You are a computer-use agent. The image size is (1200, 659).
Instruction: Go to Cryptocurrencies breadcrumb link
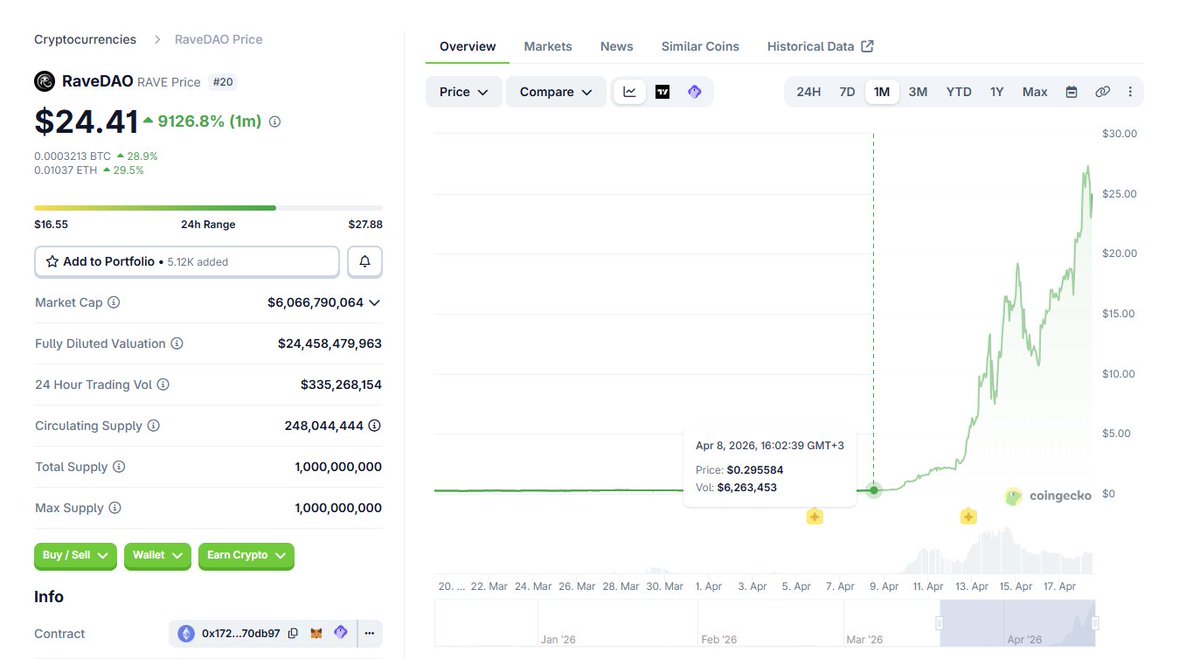point(85,40)
